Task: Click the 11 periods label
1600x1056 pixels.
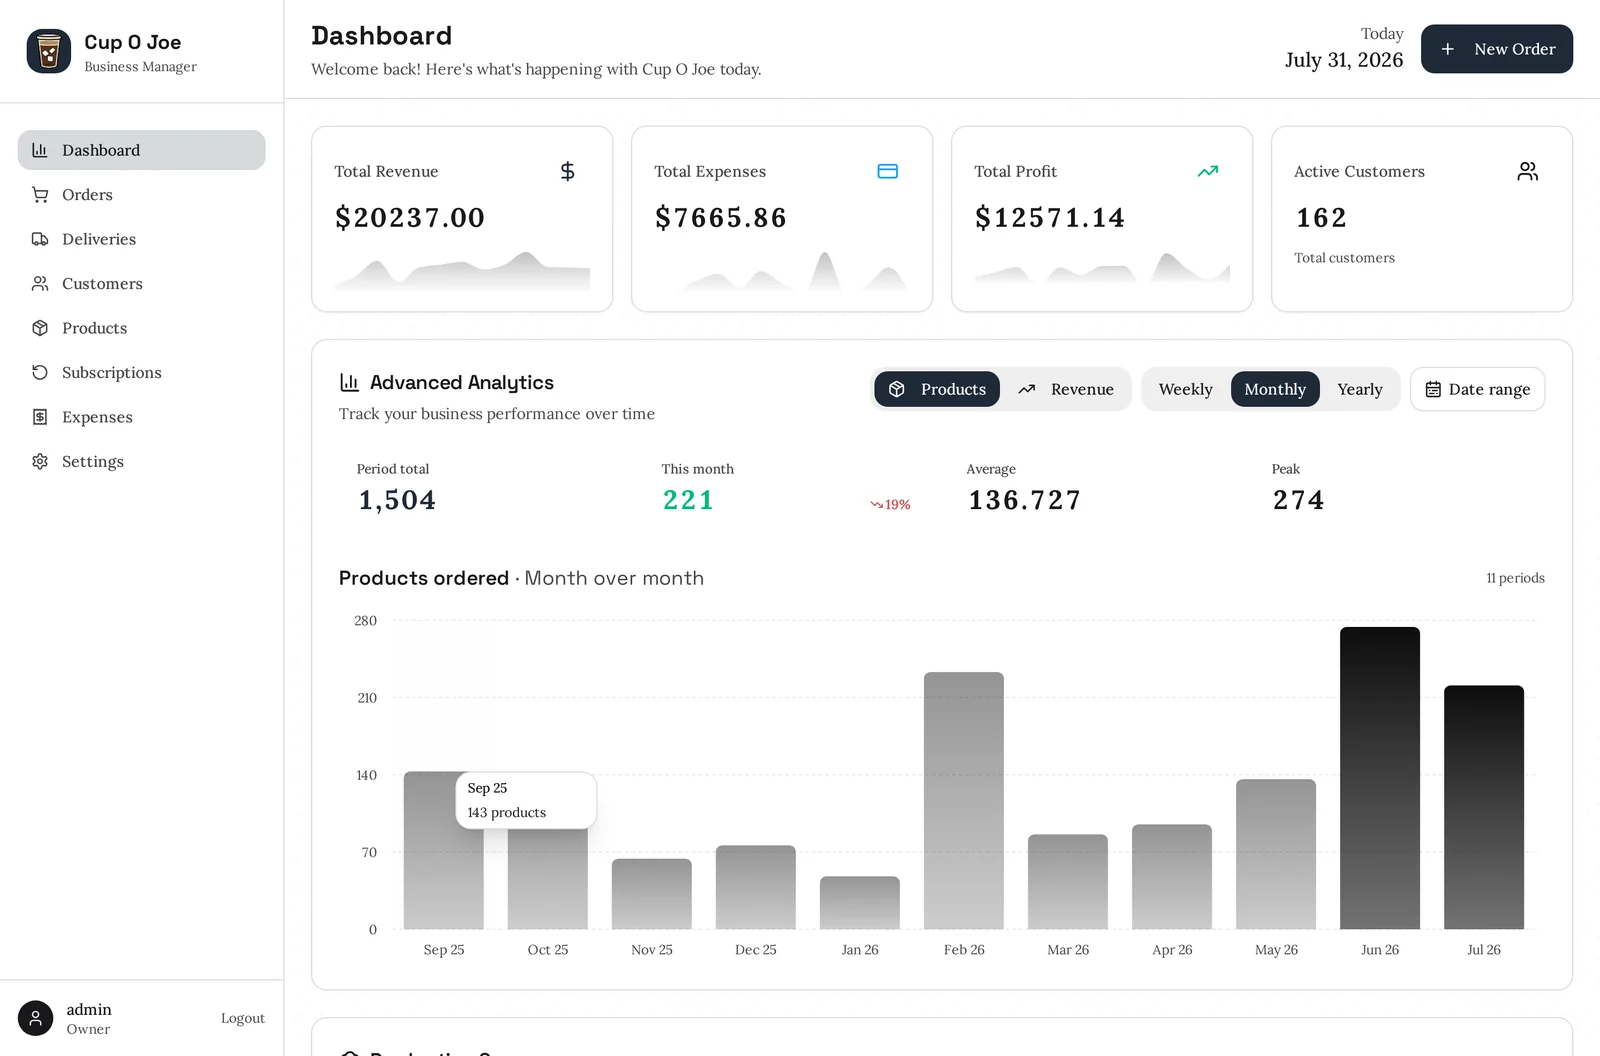Action: pyautogui.click(x=1515, y=578)
